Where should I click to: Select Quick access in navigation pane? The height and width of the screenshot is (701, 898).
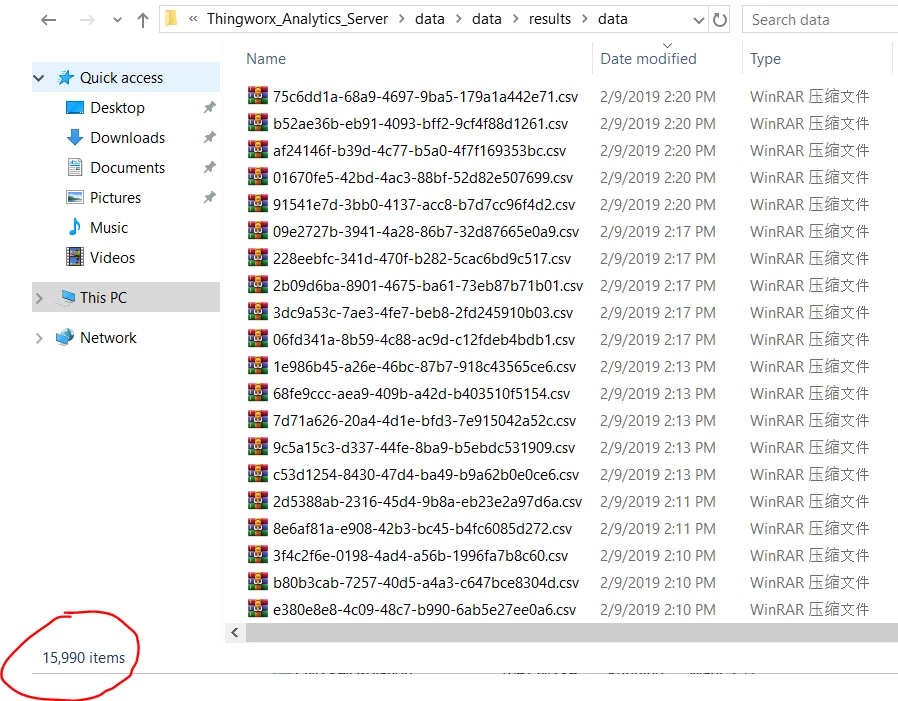[121, 78]
